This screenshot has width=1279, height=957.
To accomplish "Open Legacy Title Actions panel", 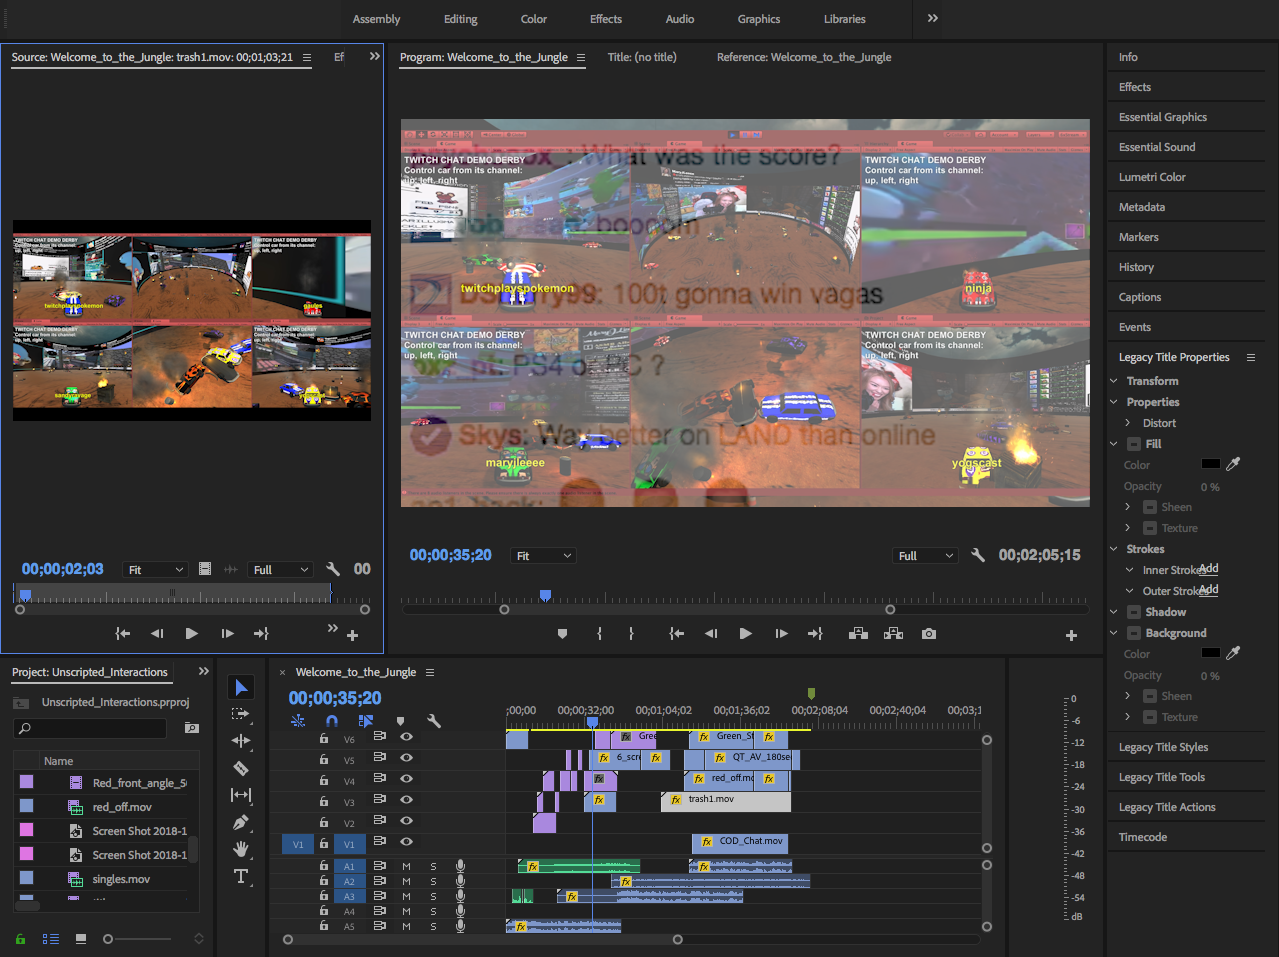I will pos(1167,807).
